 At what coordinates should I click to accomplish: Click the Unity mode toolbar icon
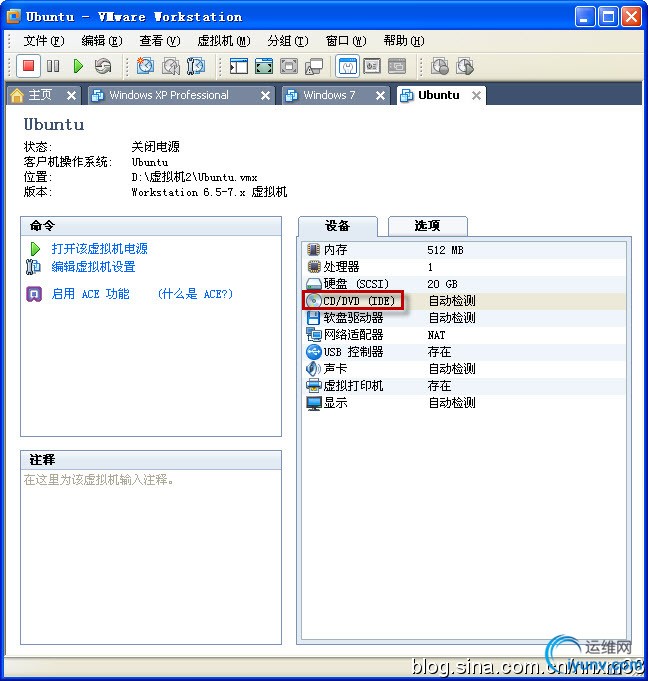[314, 66]
